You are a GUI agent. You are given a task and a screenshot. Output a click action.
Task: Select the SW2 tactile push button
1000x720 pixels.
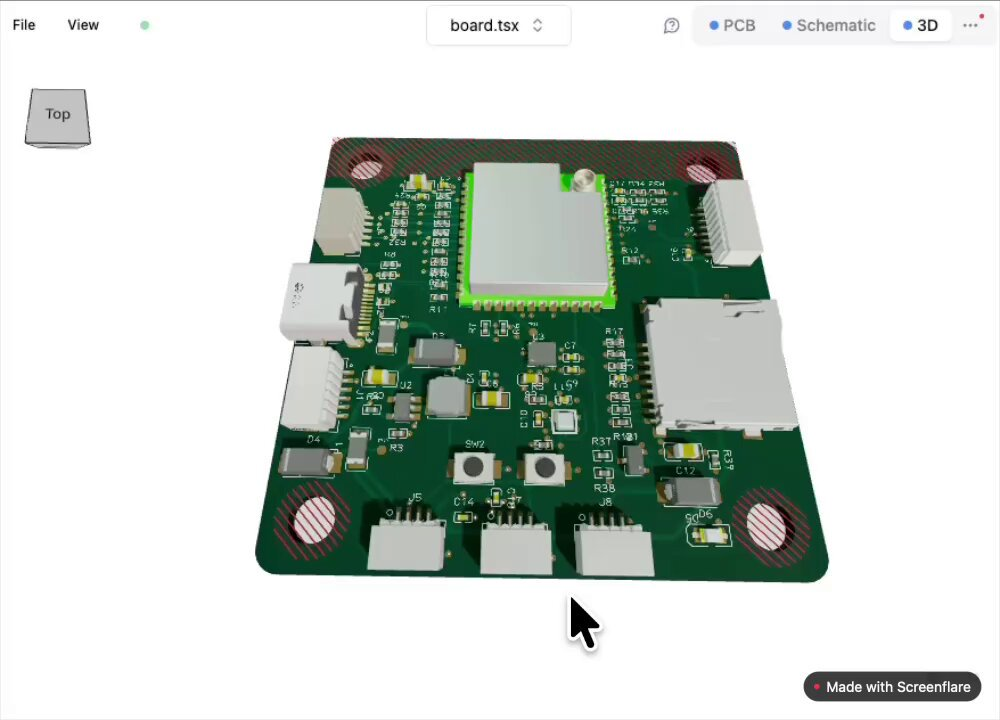[x=473, y=467]
